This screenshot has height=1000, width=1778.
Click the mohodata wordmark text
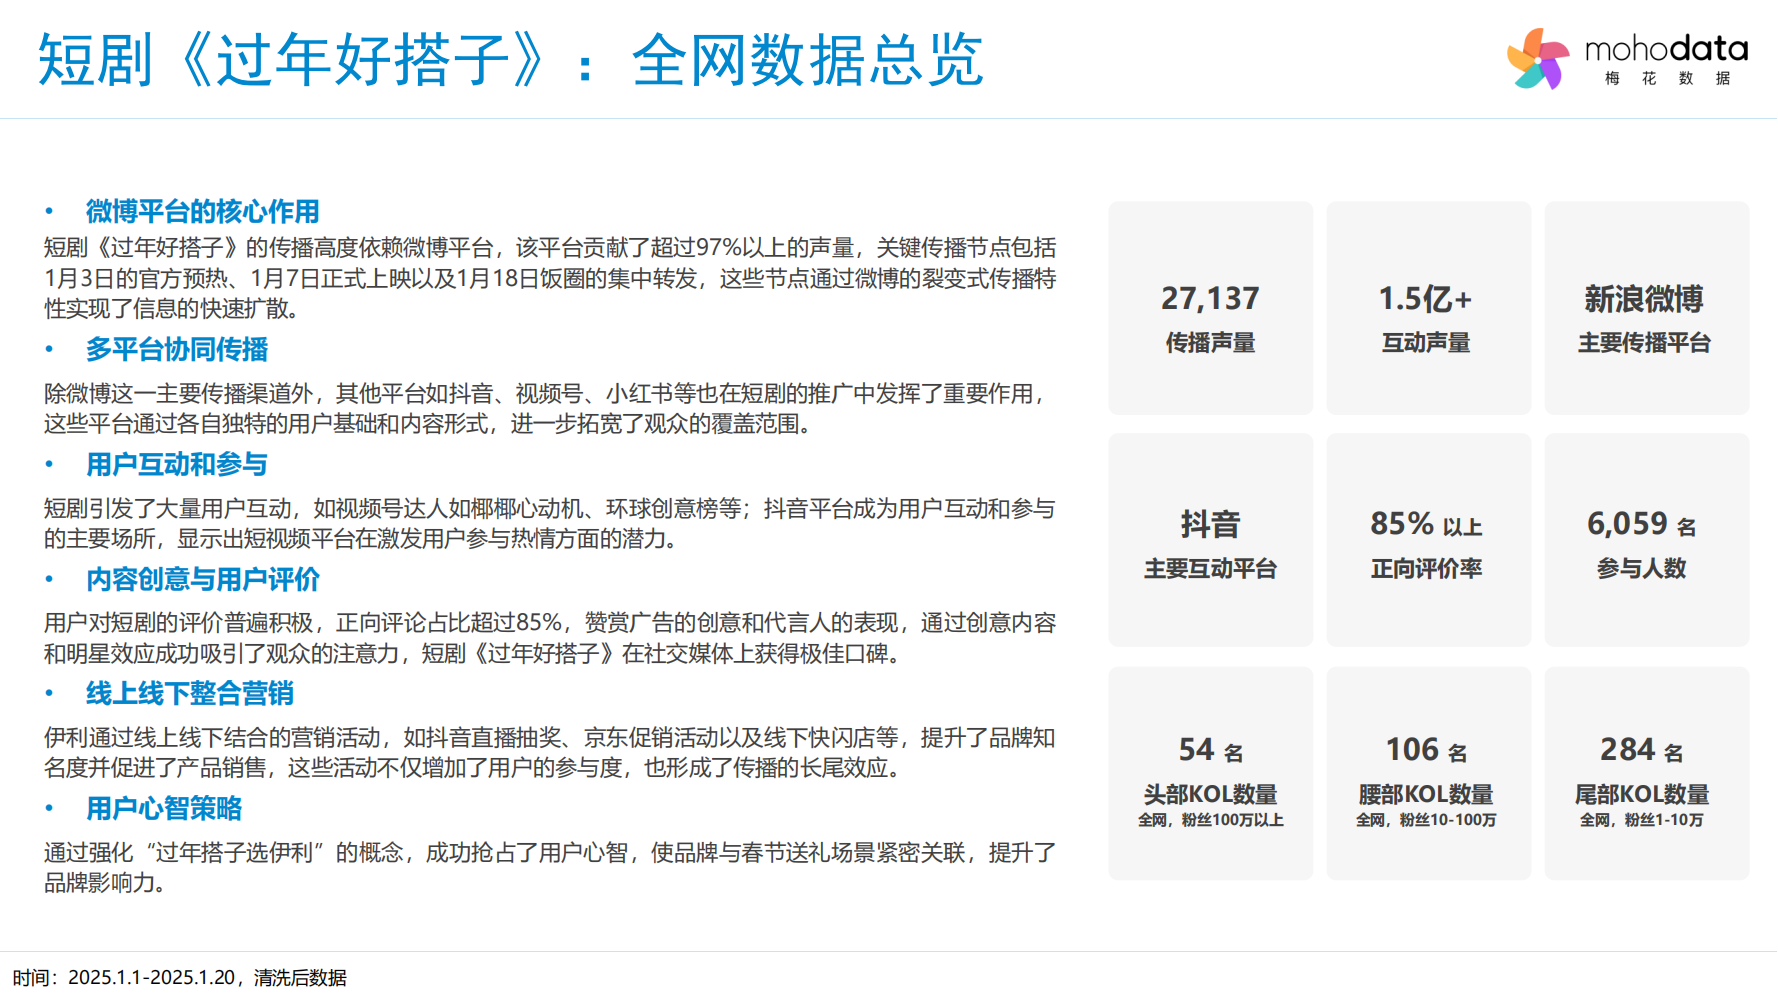pyautogui.click(x=1666, y=48)
